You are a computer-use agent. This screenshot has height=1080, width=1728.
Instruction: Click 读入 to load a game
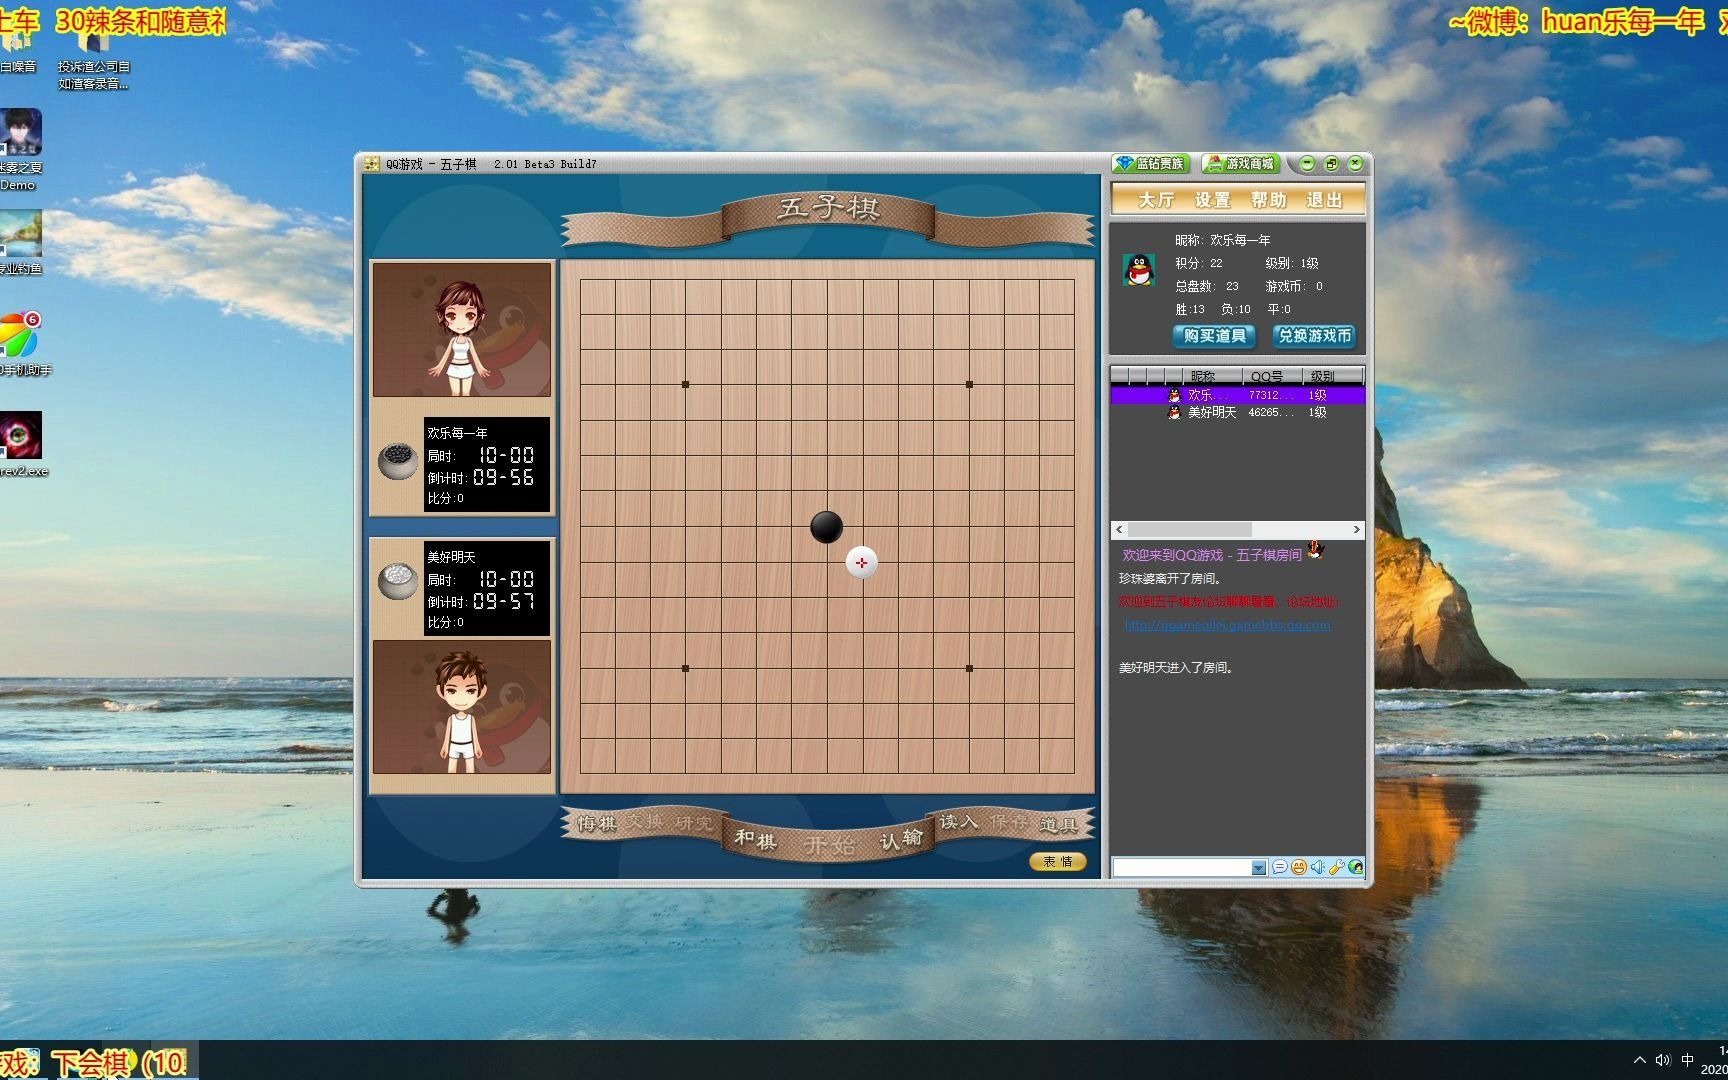coord(958,822)
